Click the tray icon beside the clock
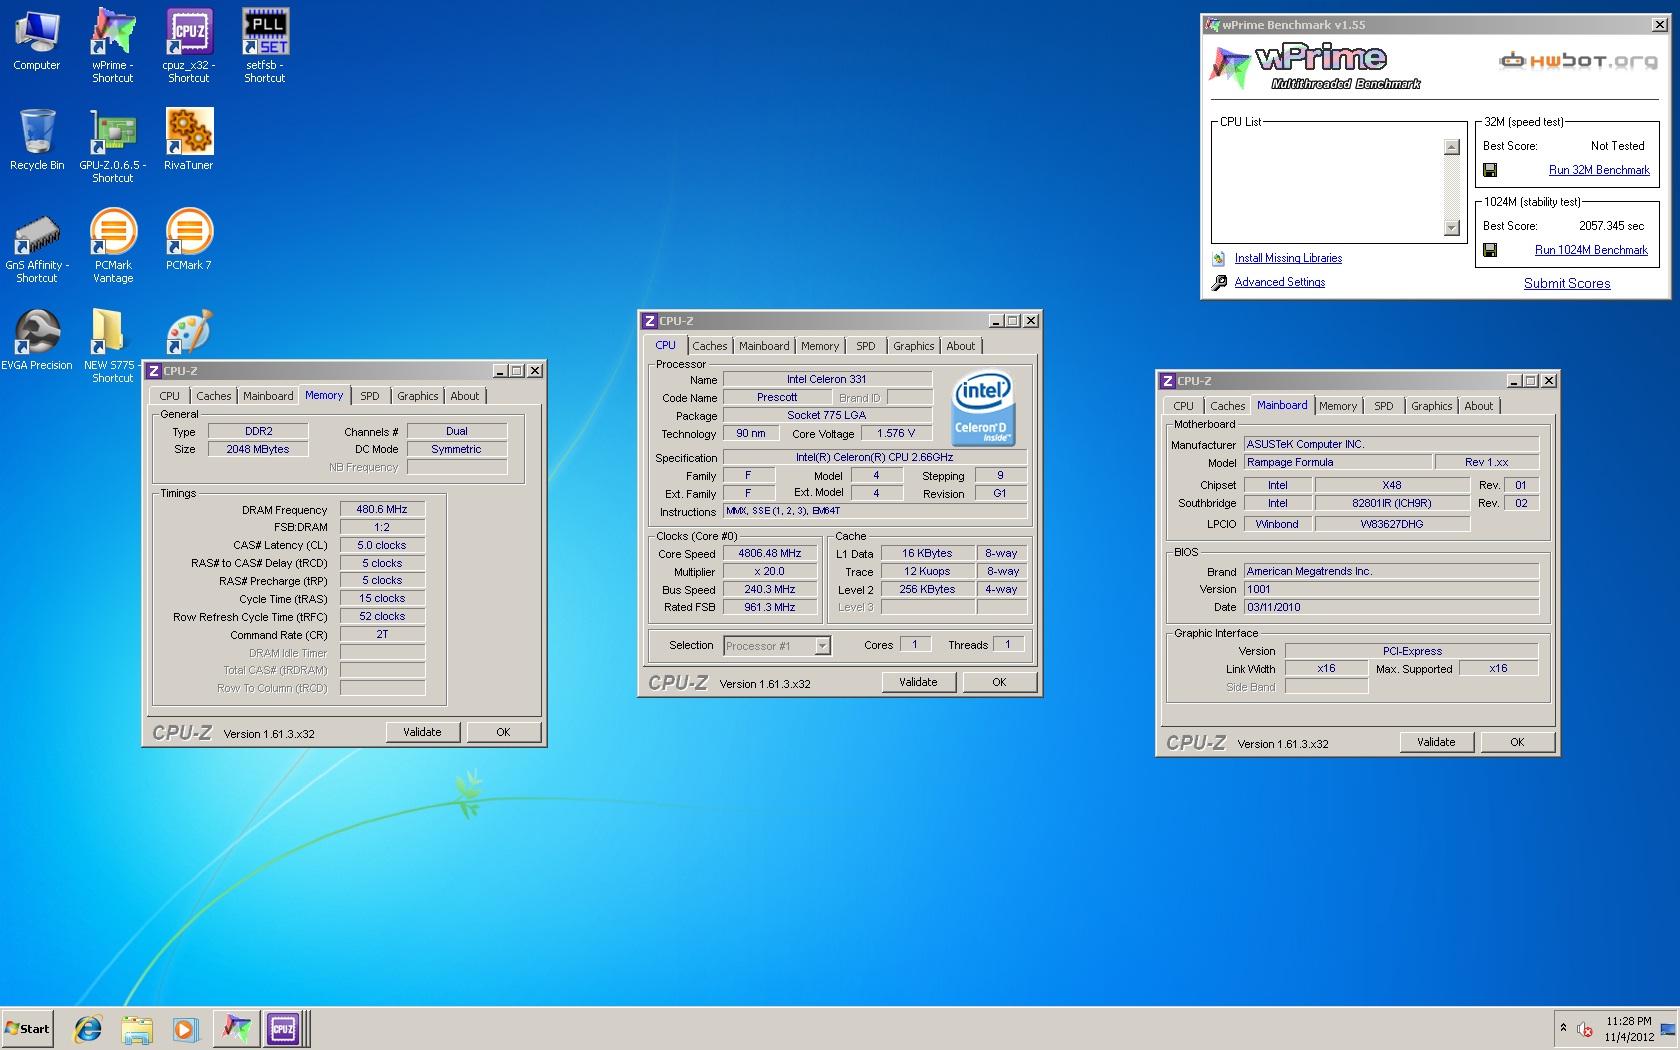 (1585, 1029)
